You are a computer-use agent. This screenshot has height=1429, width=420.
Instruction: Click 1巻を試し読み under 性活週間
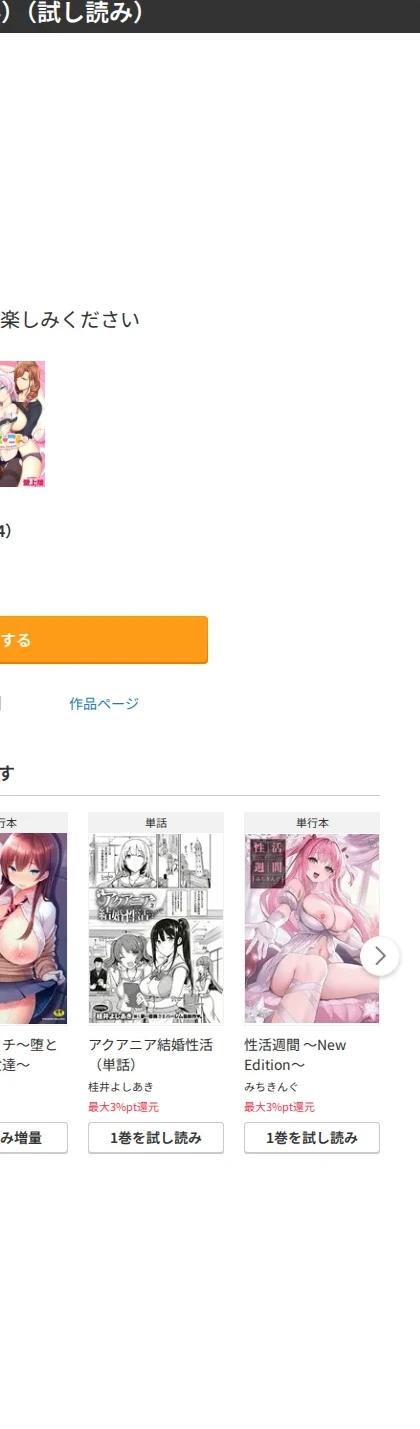312,1138
